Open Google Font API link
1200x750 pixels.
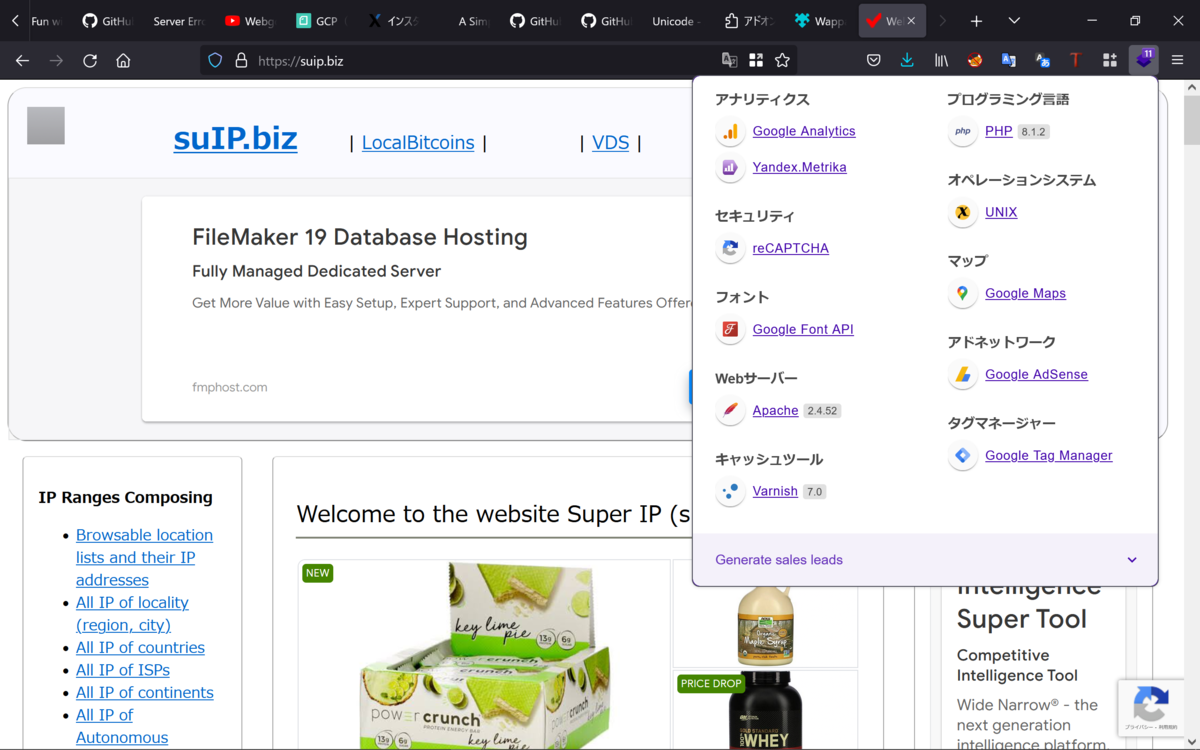pos(803,329)
